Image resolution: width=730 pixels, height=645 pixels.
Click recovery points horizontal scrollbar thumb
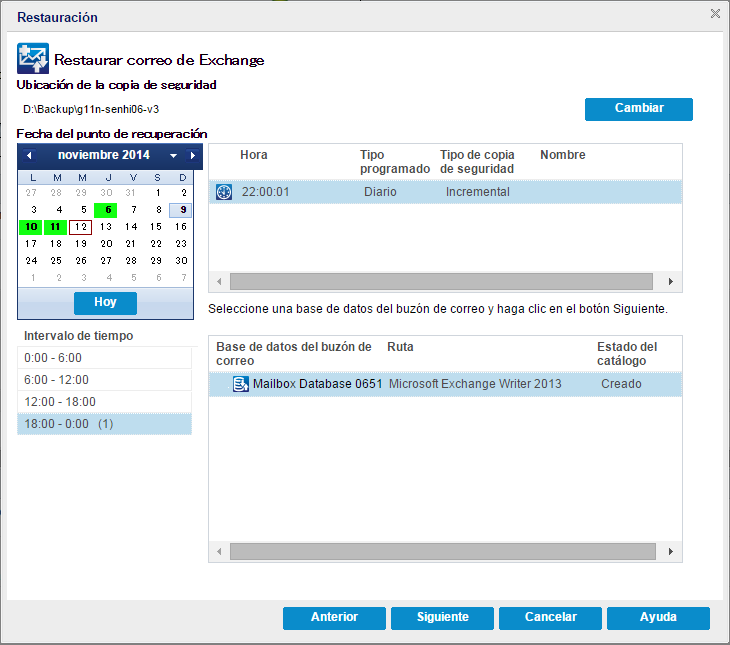point(441,282)
